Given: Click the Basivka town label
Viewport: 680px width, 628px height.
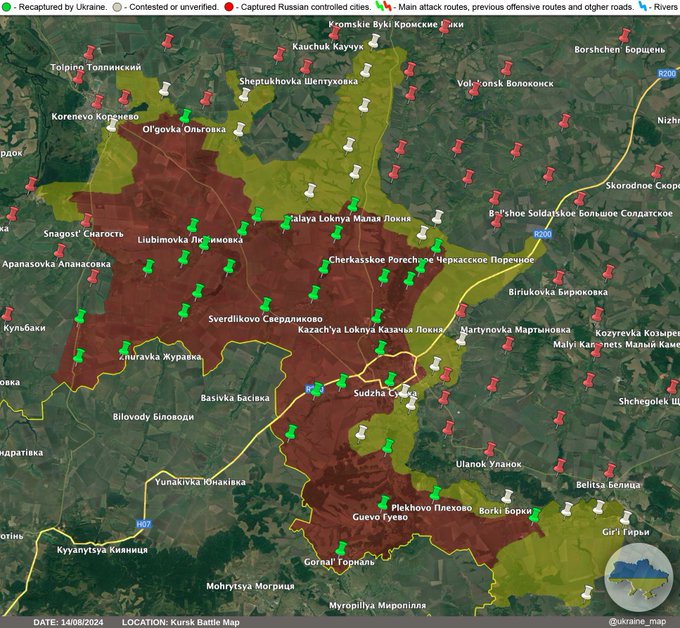Looking at the screenshot, I should [235, 398].
